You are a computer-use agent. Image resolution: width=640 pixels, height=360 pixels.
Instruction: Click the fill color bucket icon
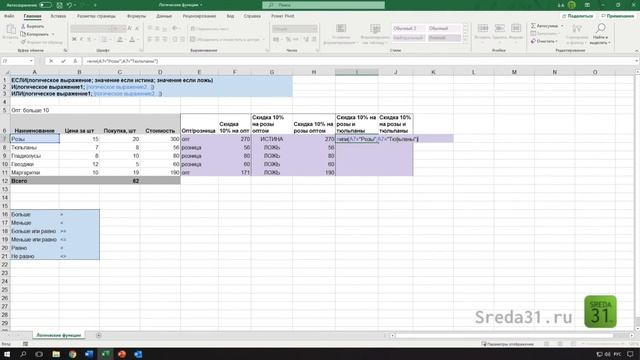(x=120, y=40)
